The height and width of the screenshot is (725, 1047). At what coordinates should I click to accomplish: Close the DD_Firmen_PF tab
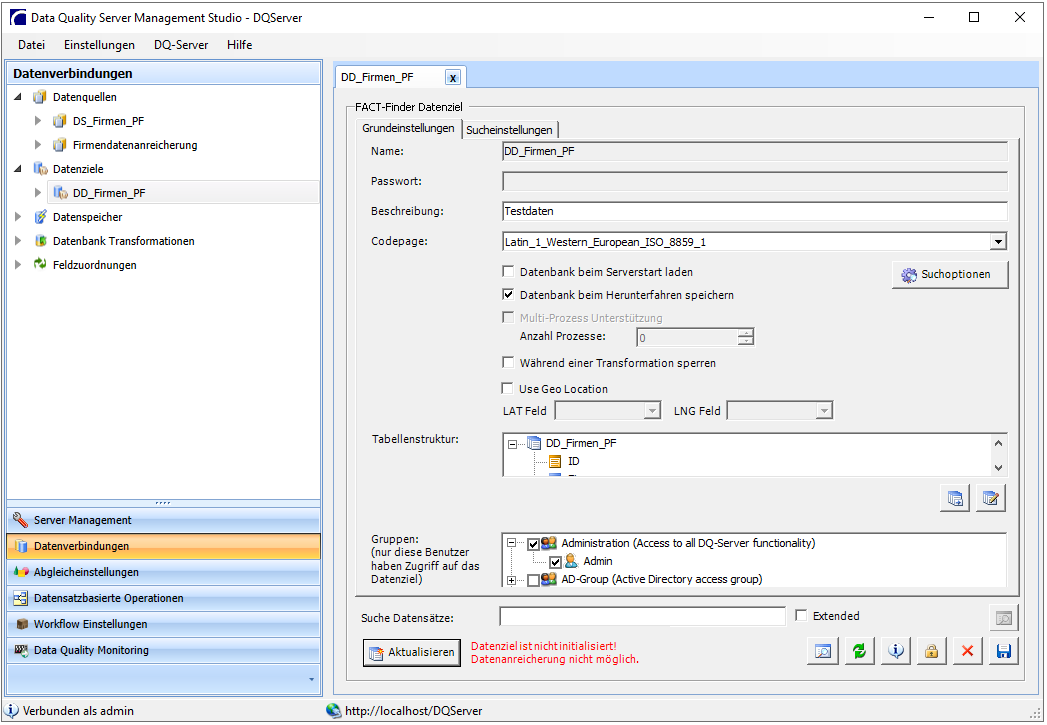click(453, 78)
